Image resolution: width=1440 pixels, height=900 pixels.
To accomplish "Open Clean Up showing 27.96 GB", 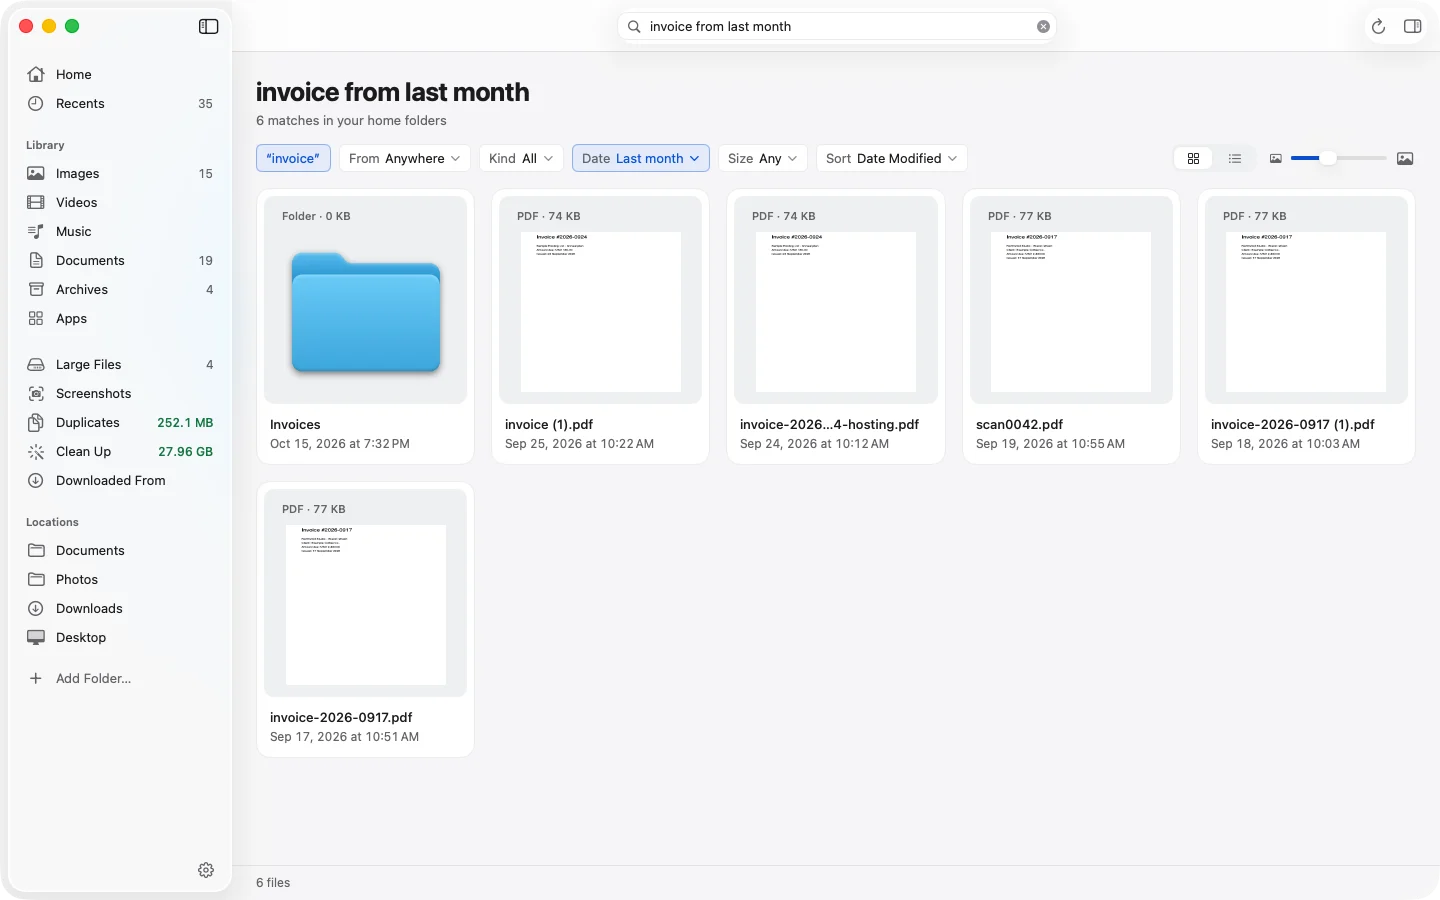I will 120,451.
